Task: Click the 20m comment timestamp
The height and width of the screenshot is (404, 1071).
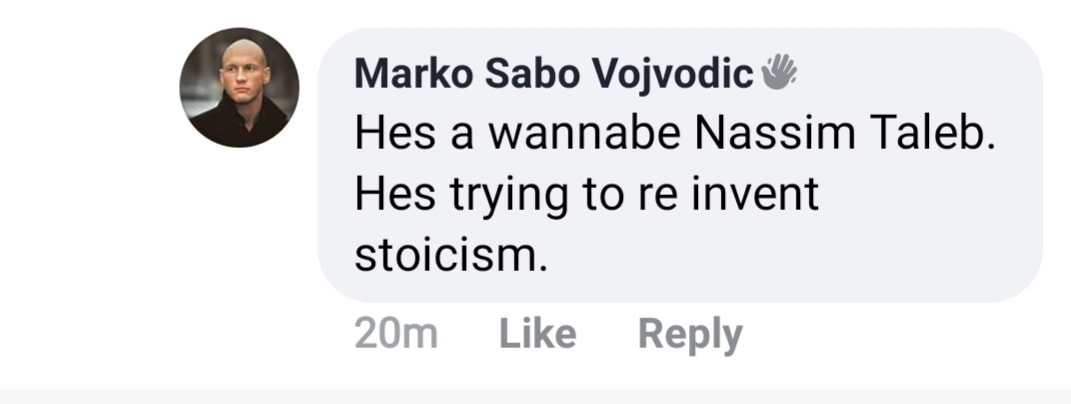Action: (x=396, y=334)
